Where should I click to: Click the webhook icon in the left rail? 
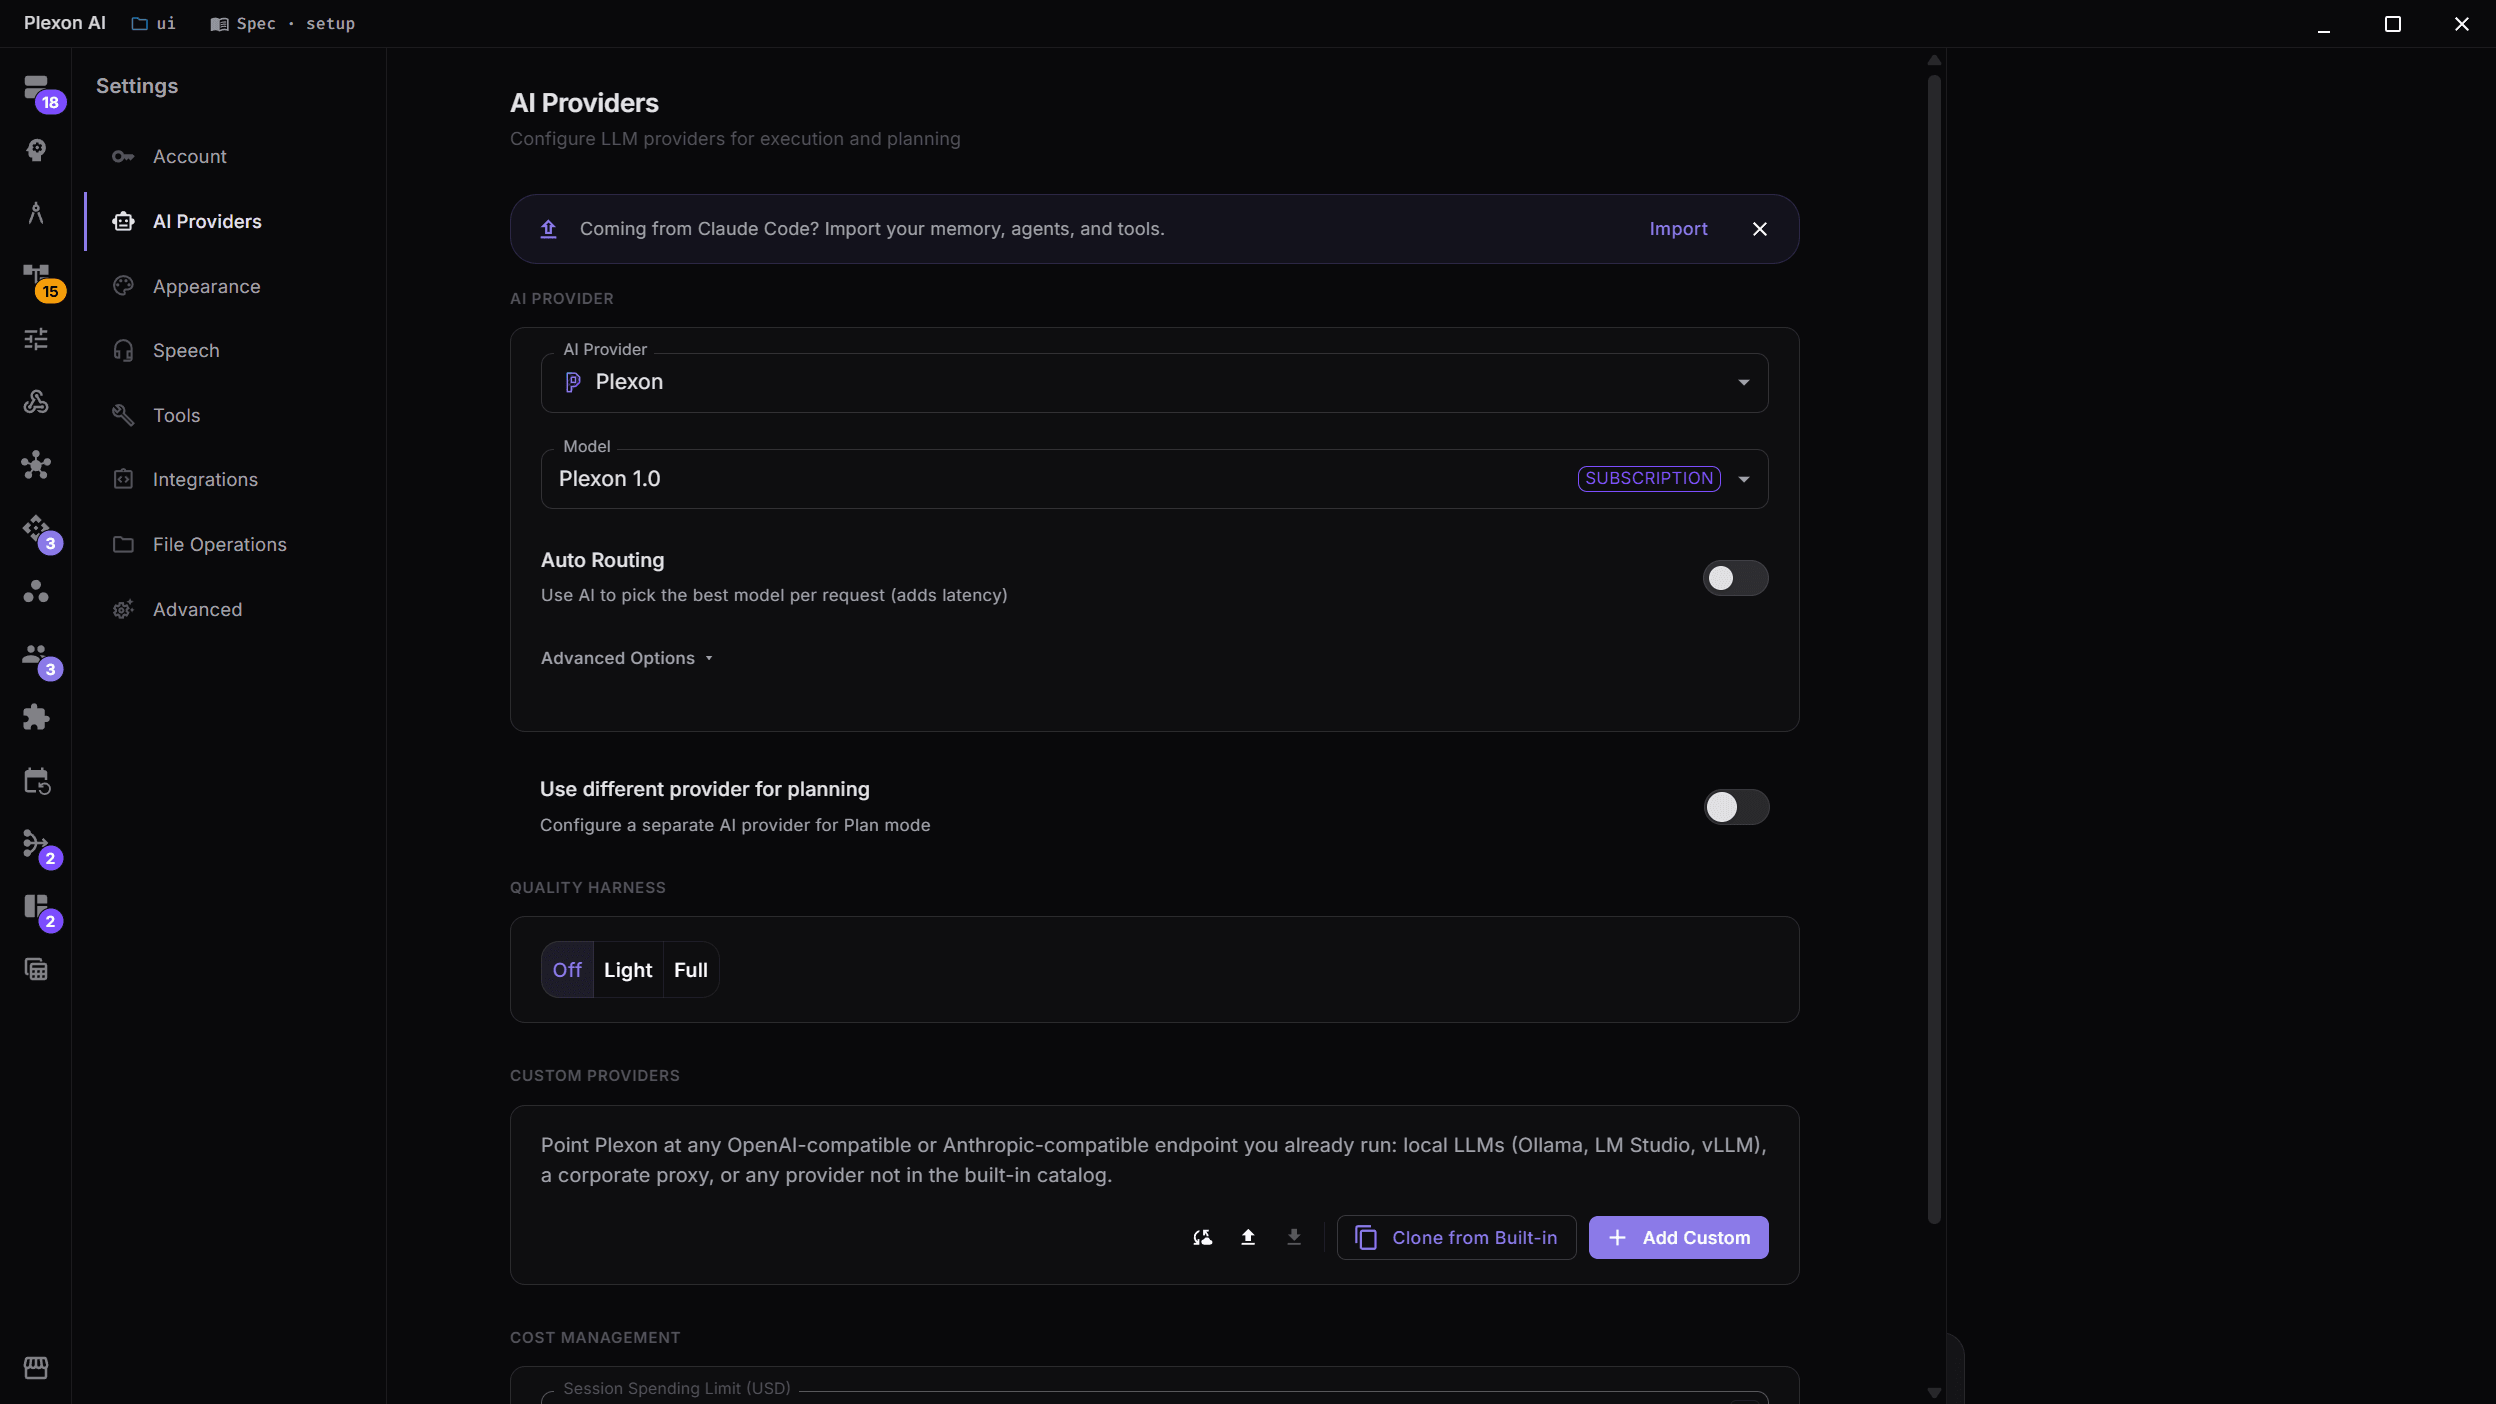pyautogui.click(x=36, y=402)
